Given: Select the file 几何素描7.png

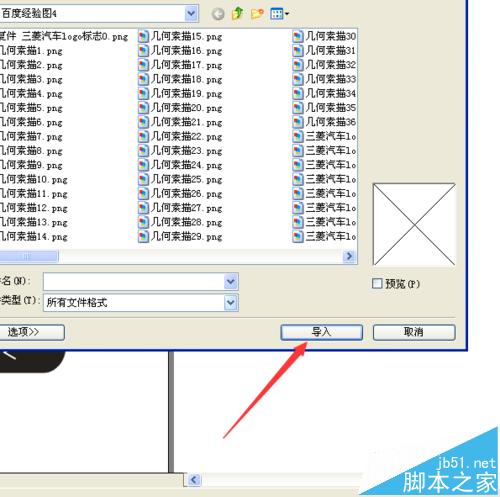Looking at the screenshot, I should pos(31,137).
